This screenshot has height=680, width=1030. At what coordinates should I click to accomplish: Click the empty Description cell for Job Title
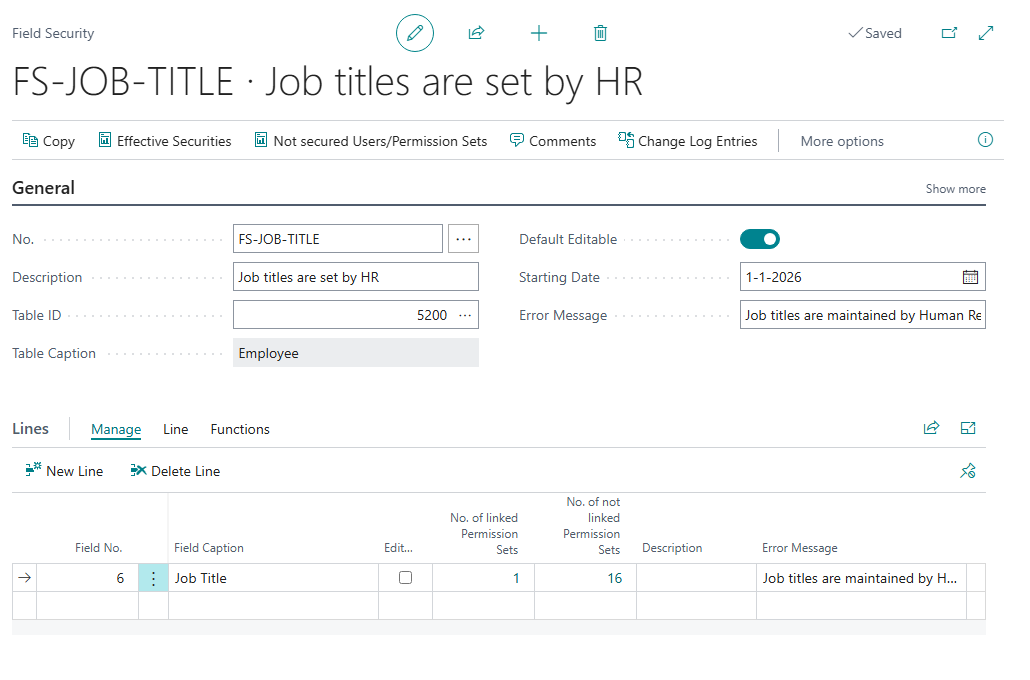(x=696, y=578)
